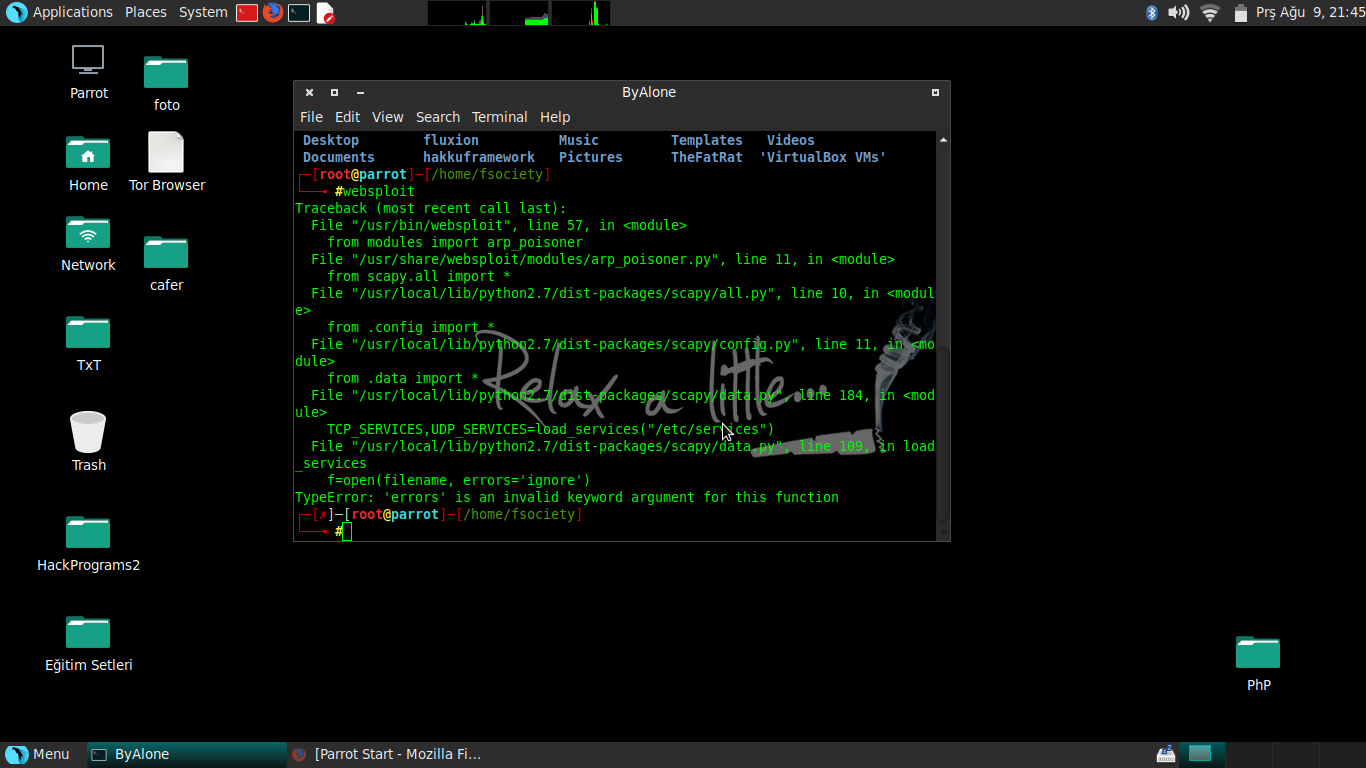Open the PhP folder on desktop
Screen dimensions: 1366x768
click(x=1258, y=664)
